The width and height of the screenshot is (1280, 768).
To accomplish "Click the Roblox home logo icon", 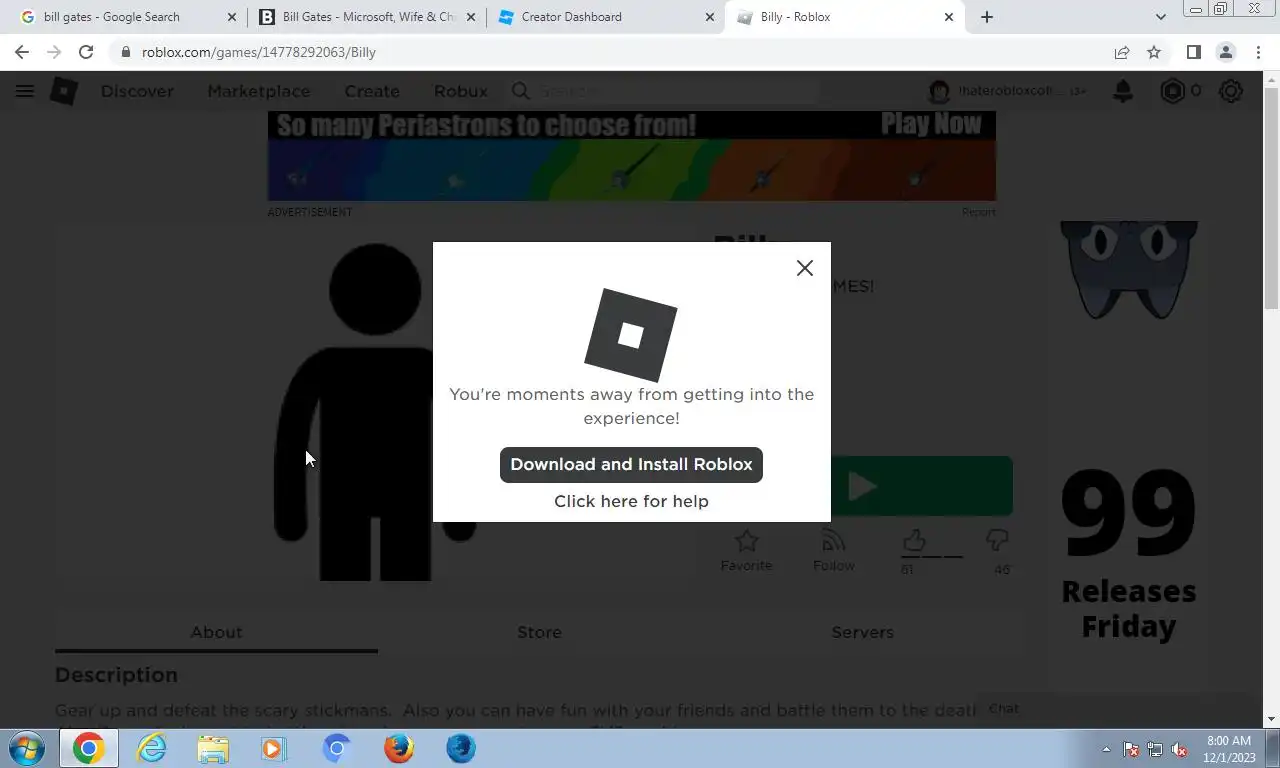I will [x=64, y=91].
